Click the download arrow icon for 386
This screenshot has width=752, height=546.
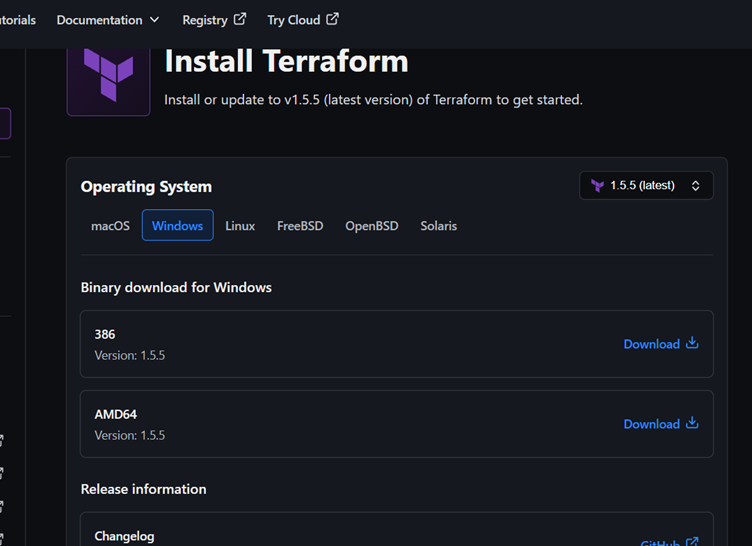692,343
